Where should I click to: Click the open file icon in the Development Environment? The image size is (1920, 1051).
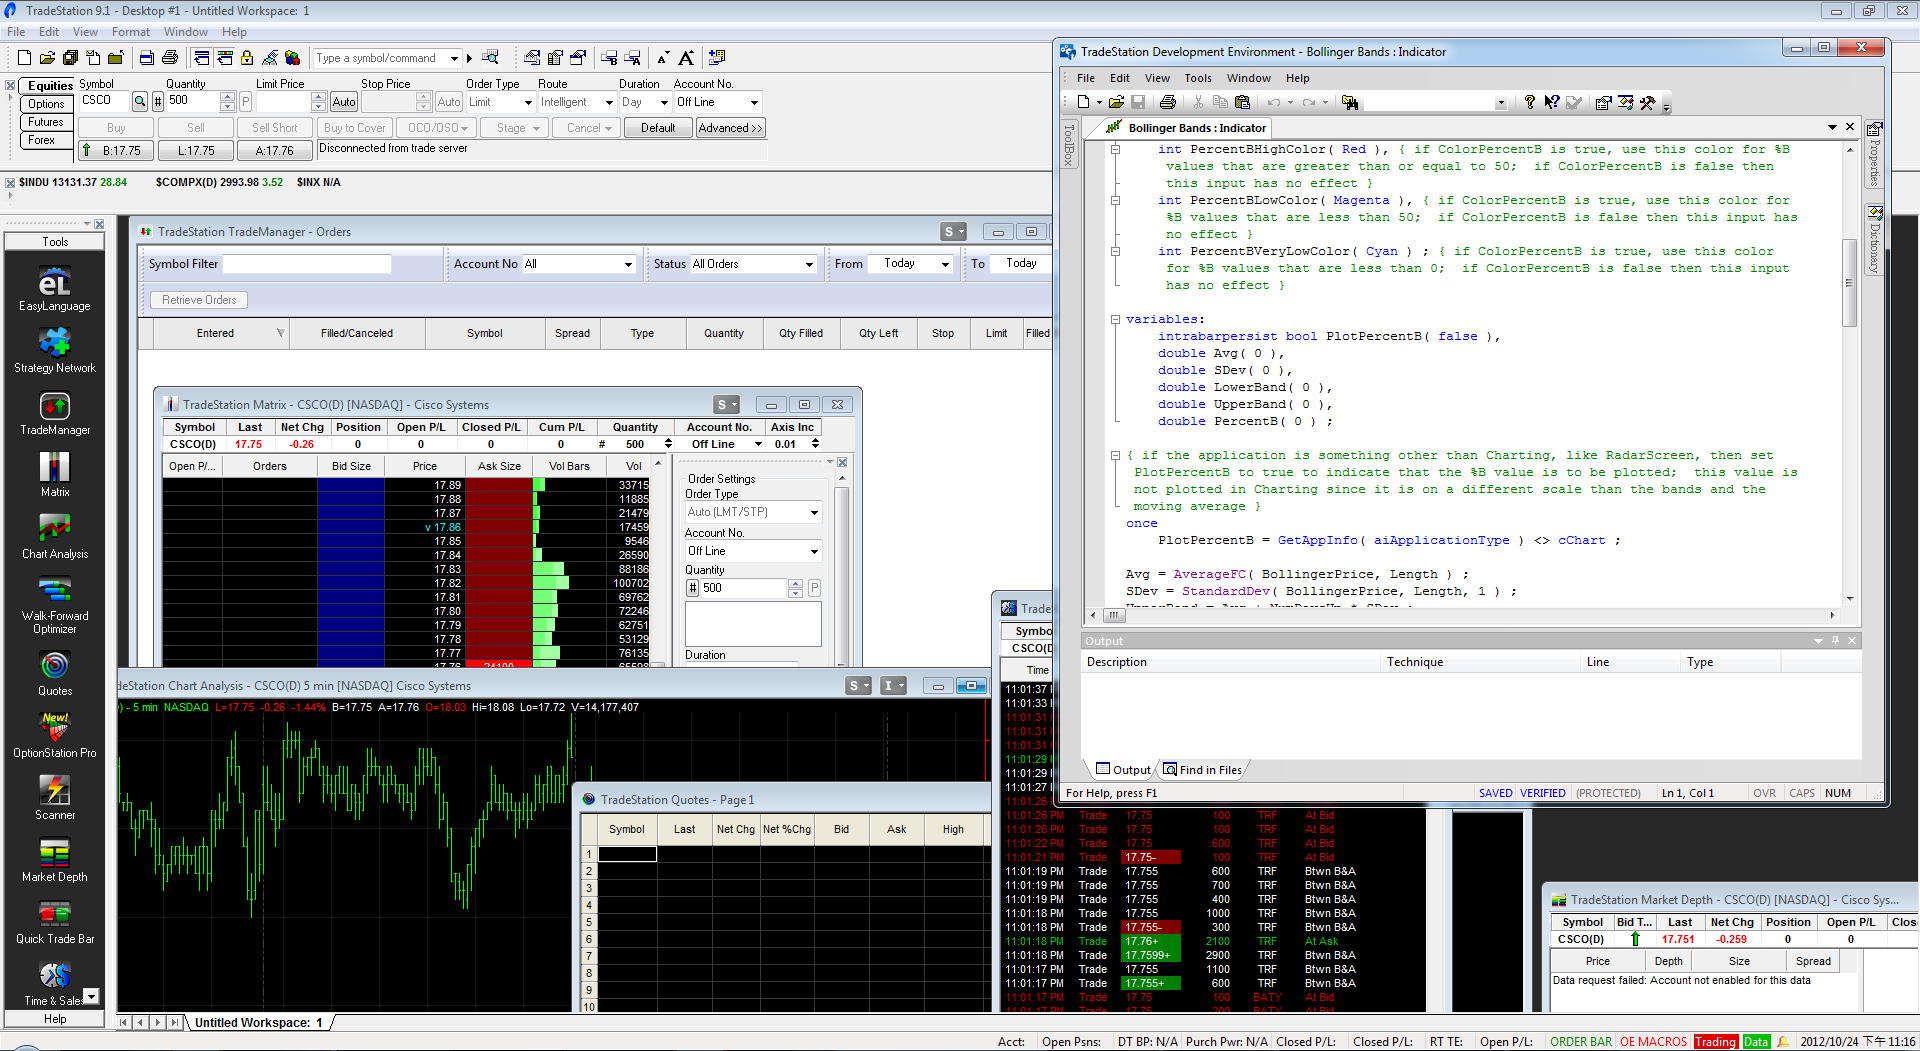[1116, 102]
